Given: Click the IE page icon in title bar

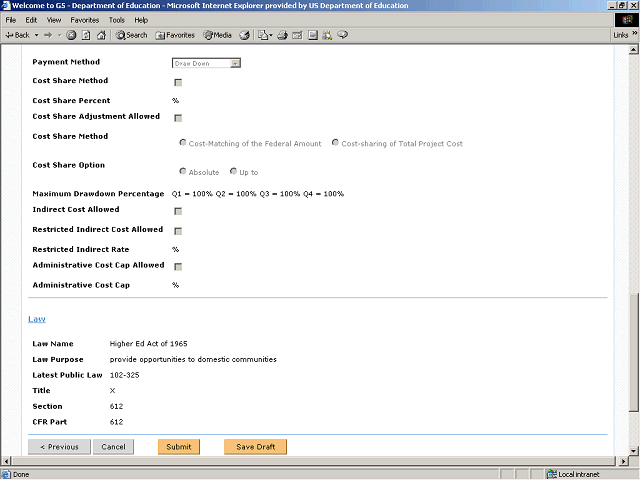Looking at the screenshot, I should pos(6,5).
